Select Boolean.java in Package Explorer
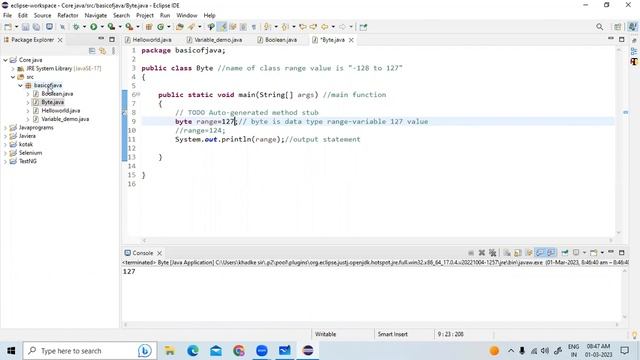Image resolution: width=640 pixels, height=360 pixels. (x=57, y=93)
